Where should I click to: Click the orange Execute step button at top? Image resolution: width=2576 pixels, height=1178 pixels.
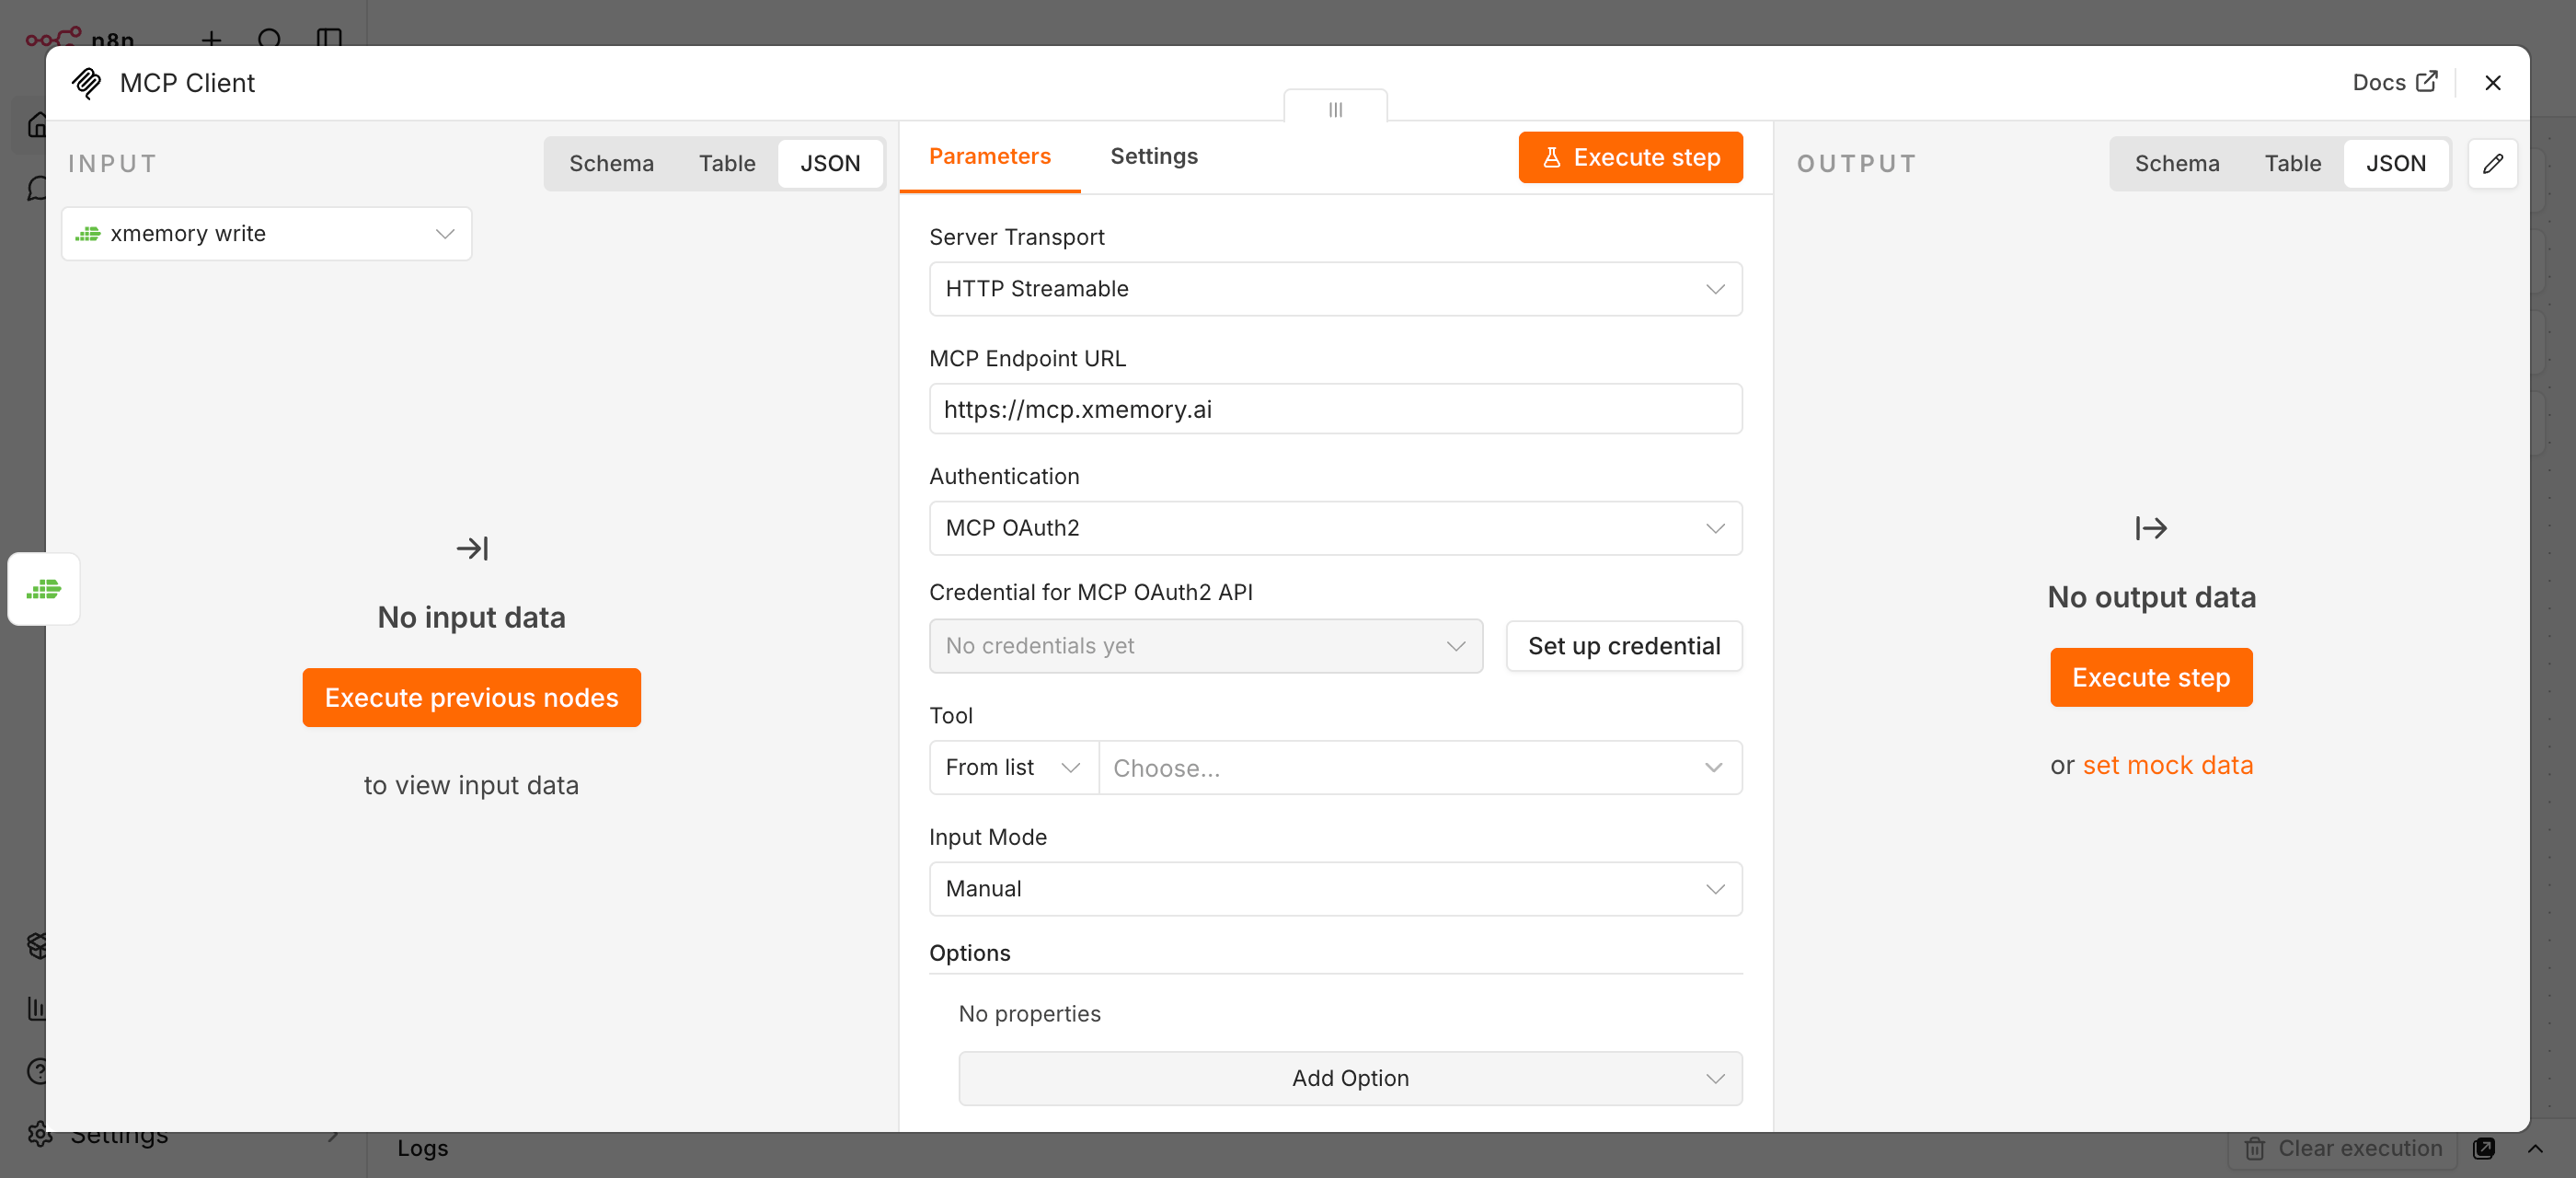1630,157
